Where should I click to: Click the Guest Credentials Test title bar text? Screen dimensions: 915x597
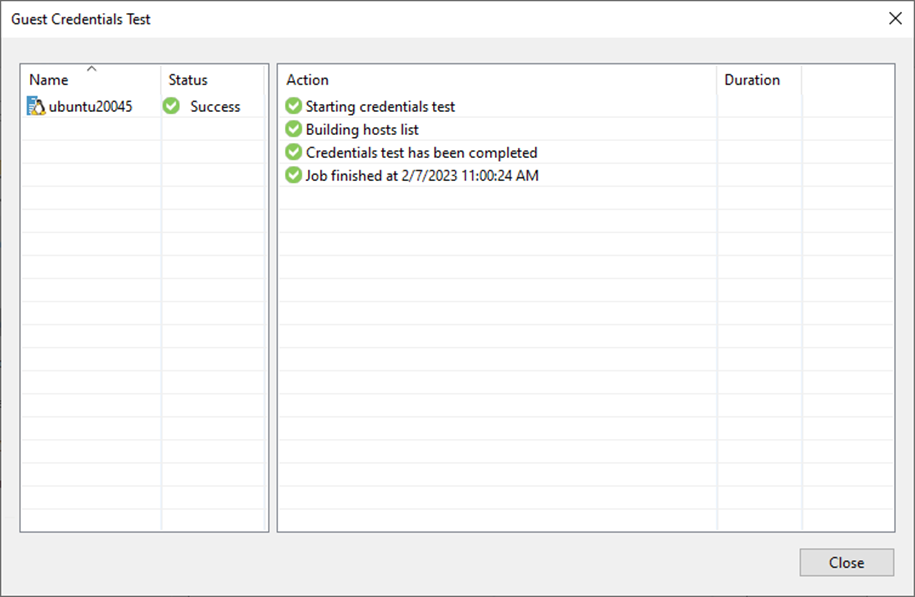[x=81, y=19]
